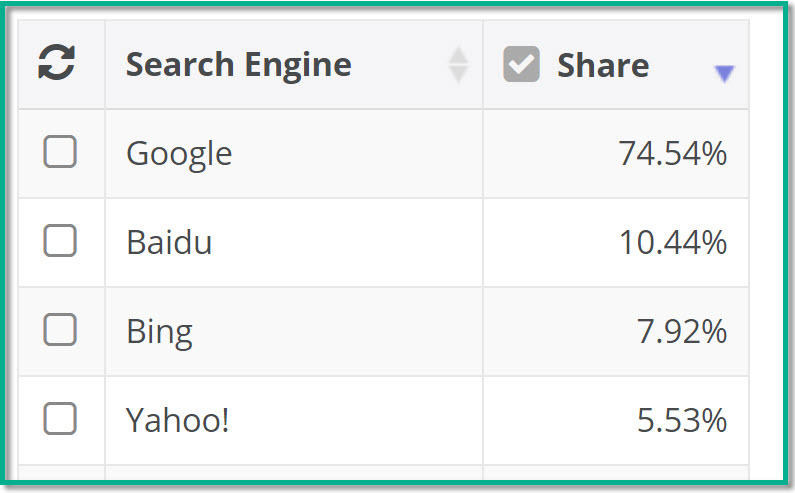The height and width of the screenshot is (493, 795).
Task: Uncheck the Share column checkbox
Action: tap(521, 64)
